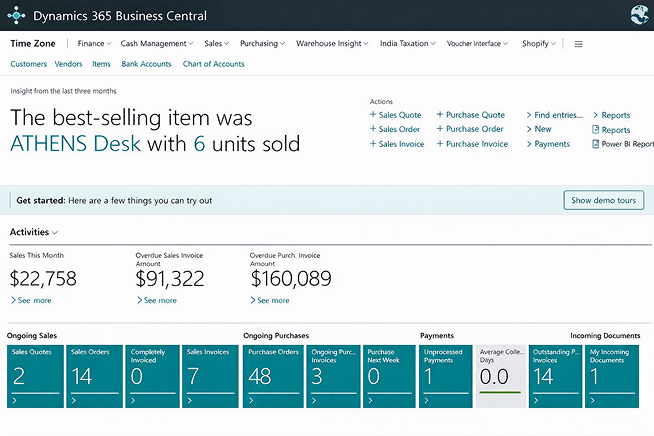Click the plus icon beside Sales Quote
The height and width of the screenshot is (436, 654).
coord(373,114)
